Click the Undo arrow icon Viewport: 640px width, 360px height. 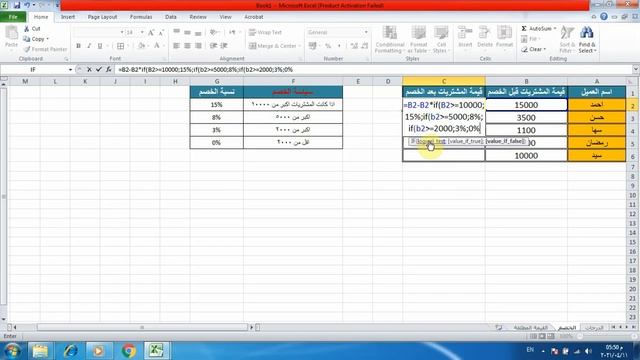[27, 5]
